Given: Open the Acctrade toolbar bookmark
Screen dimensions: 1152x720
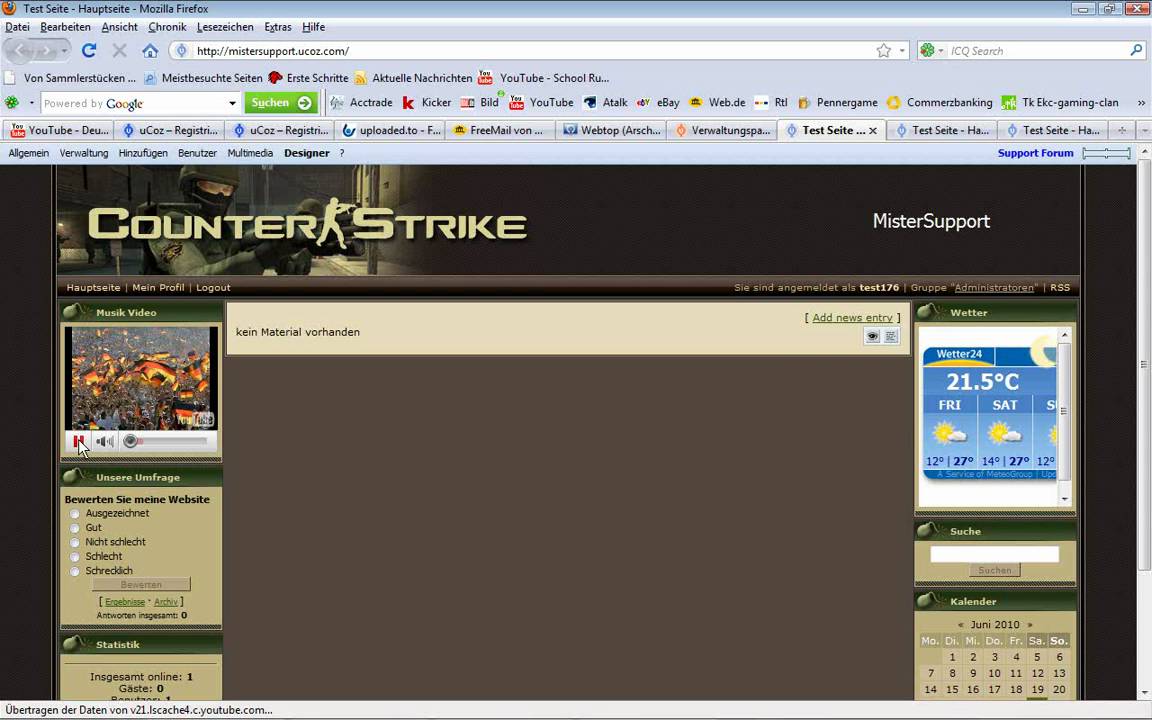Looking at the screenshot, I should [x=361, y=102].
